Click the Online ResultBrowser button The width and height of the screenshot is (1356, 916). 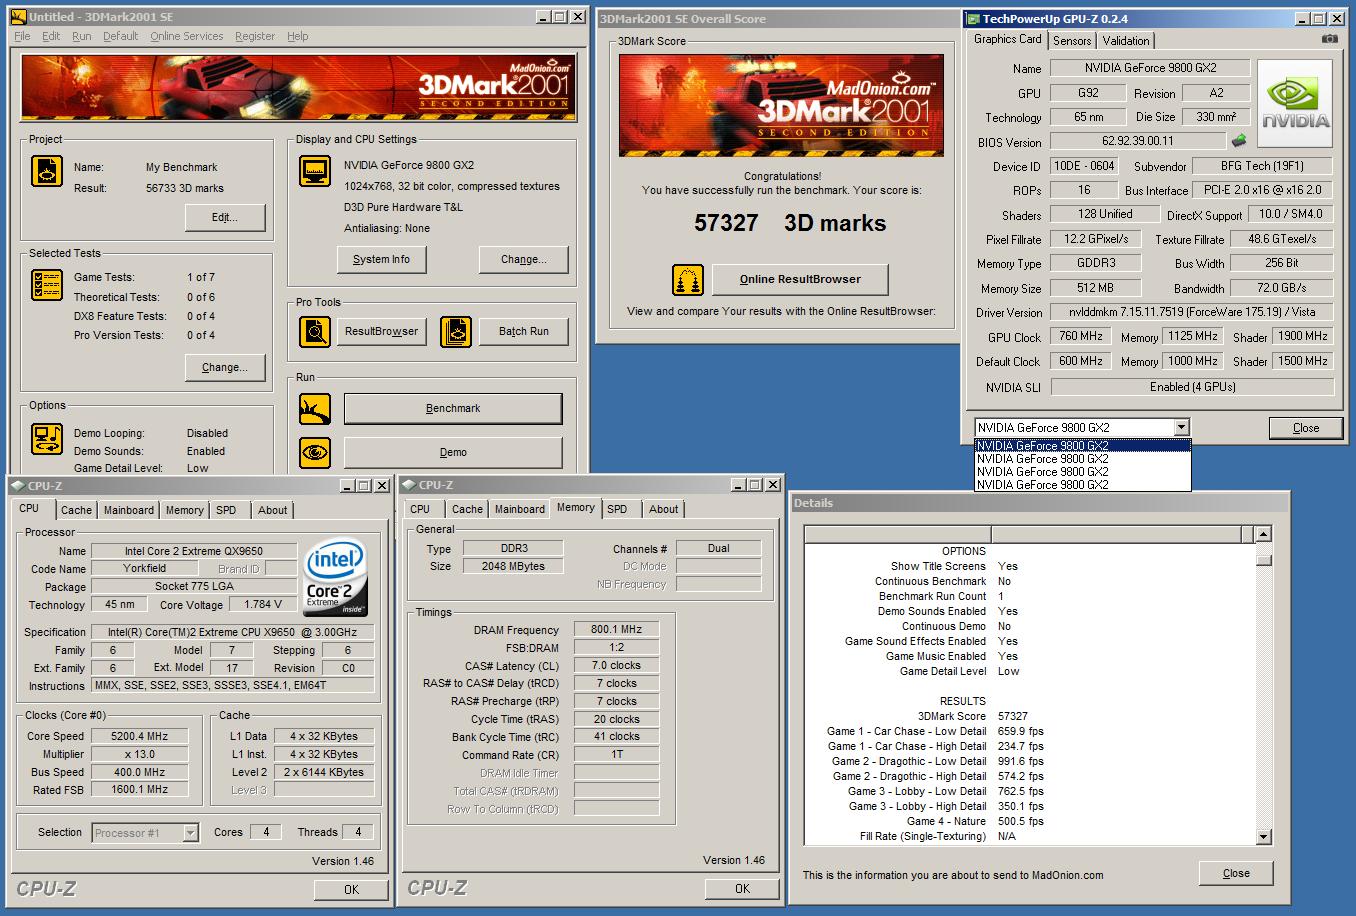point(800,279)
